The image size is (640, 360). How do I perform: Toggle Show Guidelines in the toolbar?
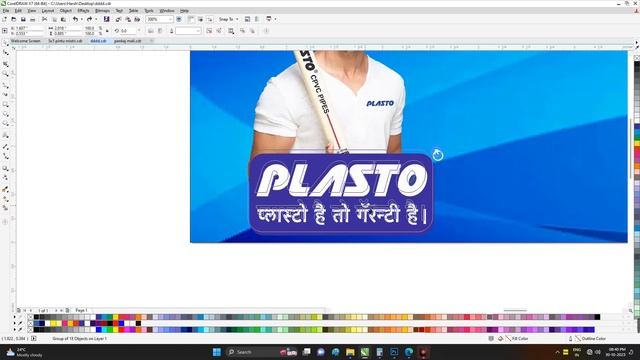pyautogui.click(x=210, y=19)
